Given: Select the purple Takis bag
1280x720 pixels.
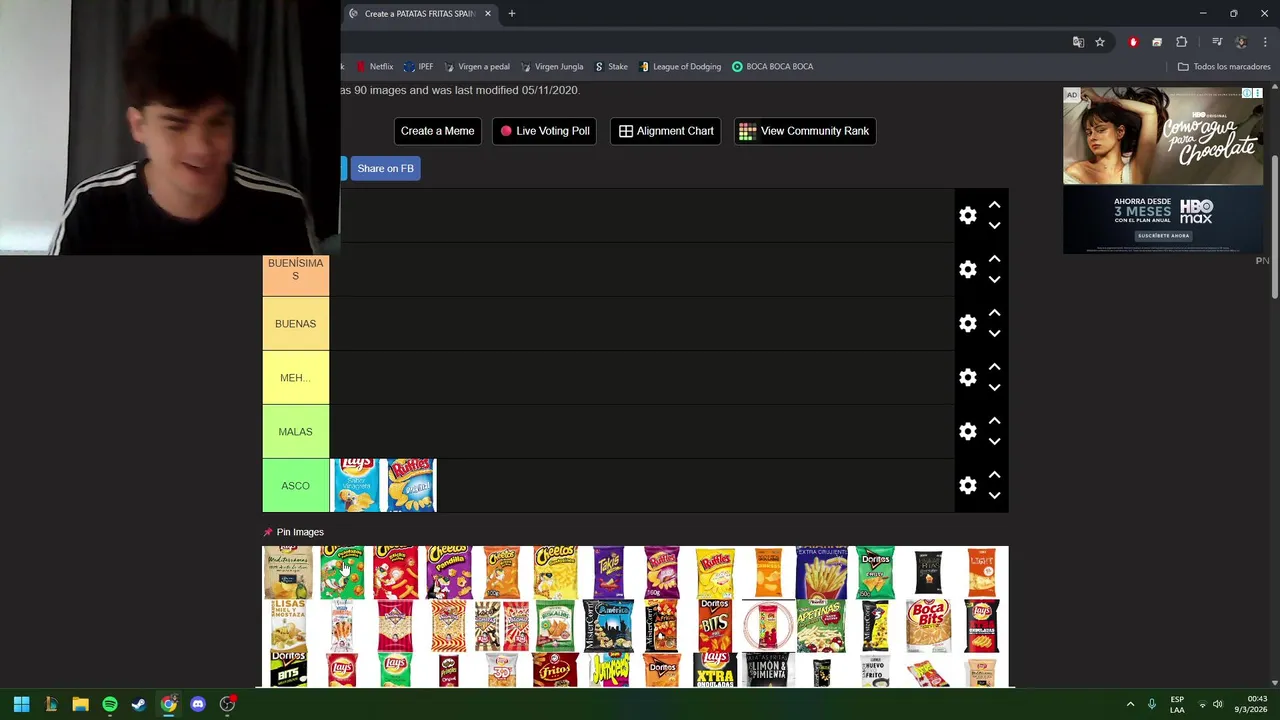Looking at the screenshot, I should [609, 572].
